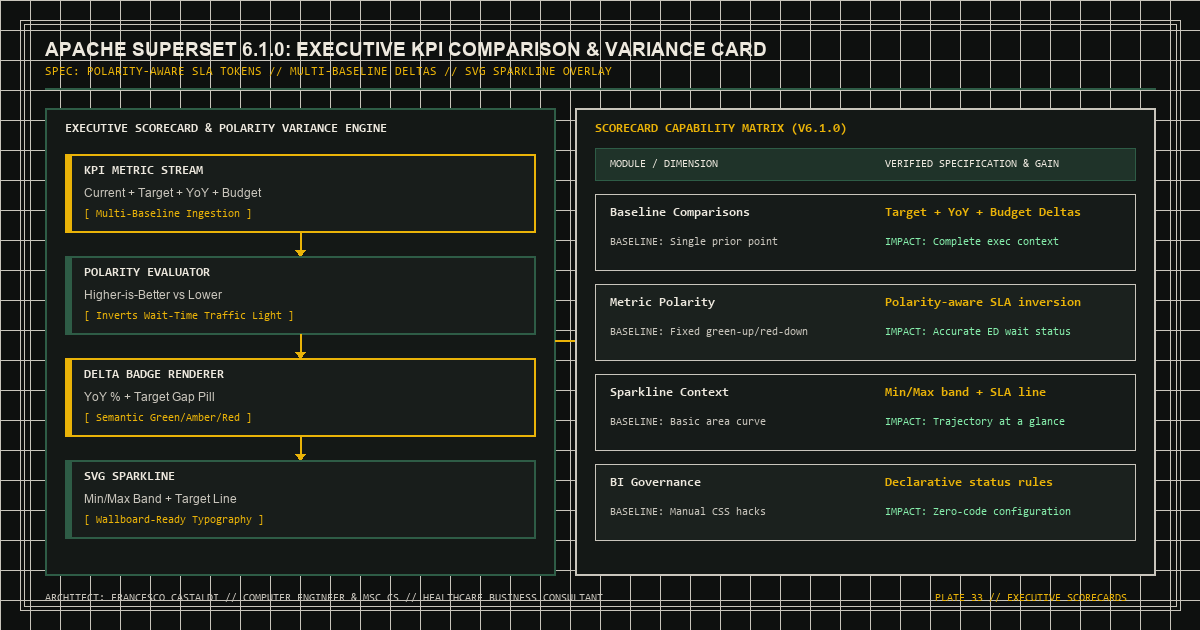The width and height of the screenshot is (1200, 630).
Task: Select the 'Baseline Comparisons' row title
Action: (x=680, y=212)
